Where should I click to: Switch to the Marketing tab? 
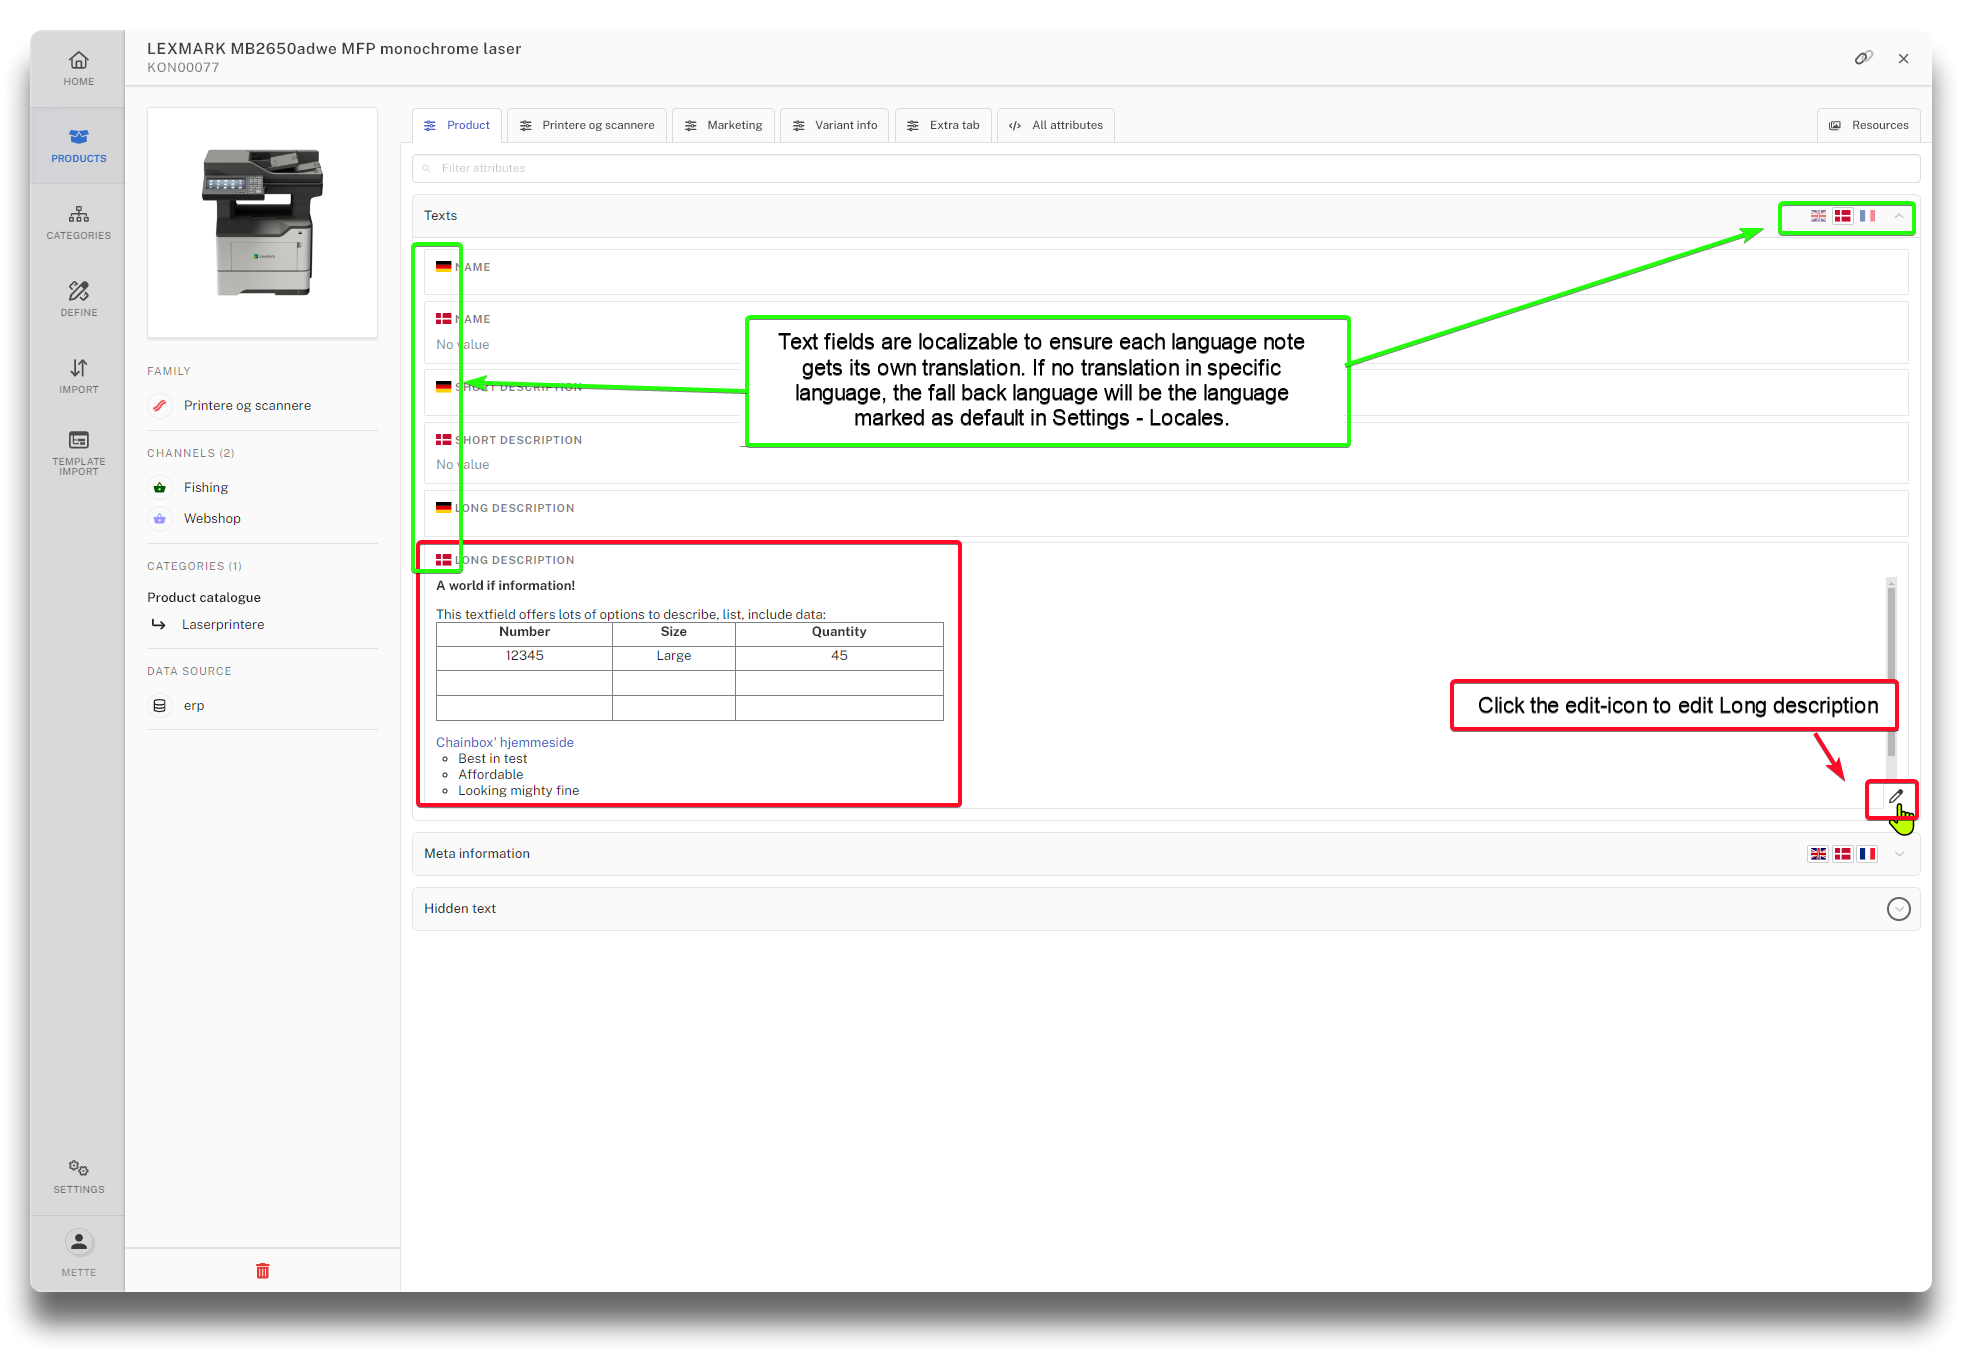coord(723,125)
